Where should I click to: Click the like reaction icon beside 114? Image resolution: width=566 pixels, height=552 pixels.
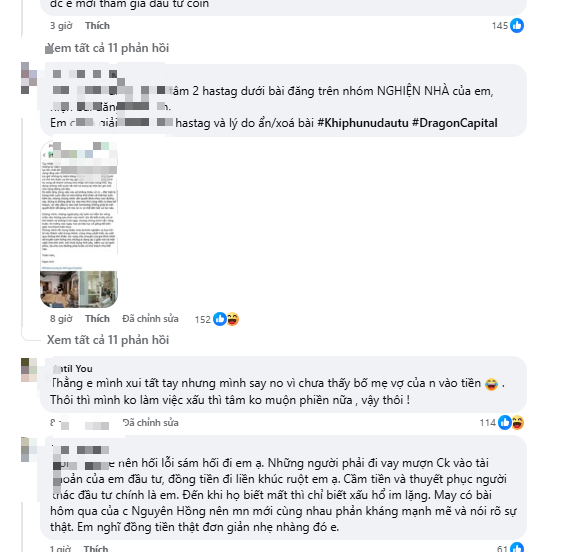(505, 422)
